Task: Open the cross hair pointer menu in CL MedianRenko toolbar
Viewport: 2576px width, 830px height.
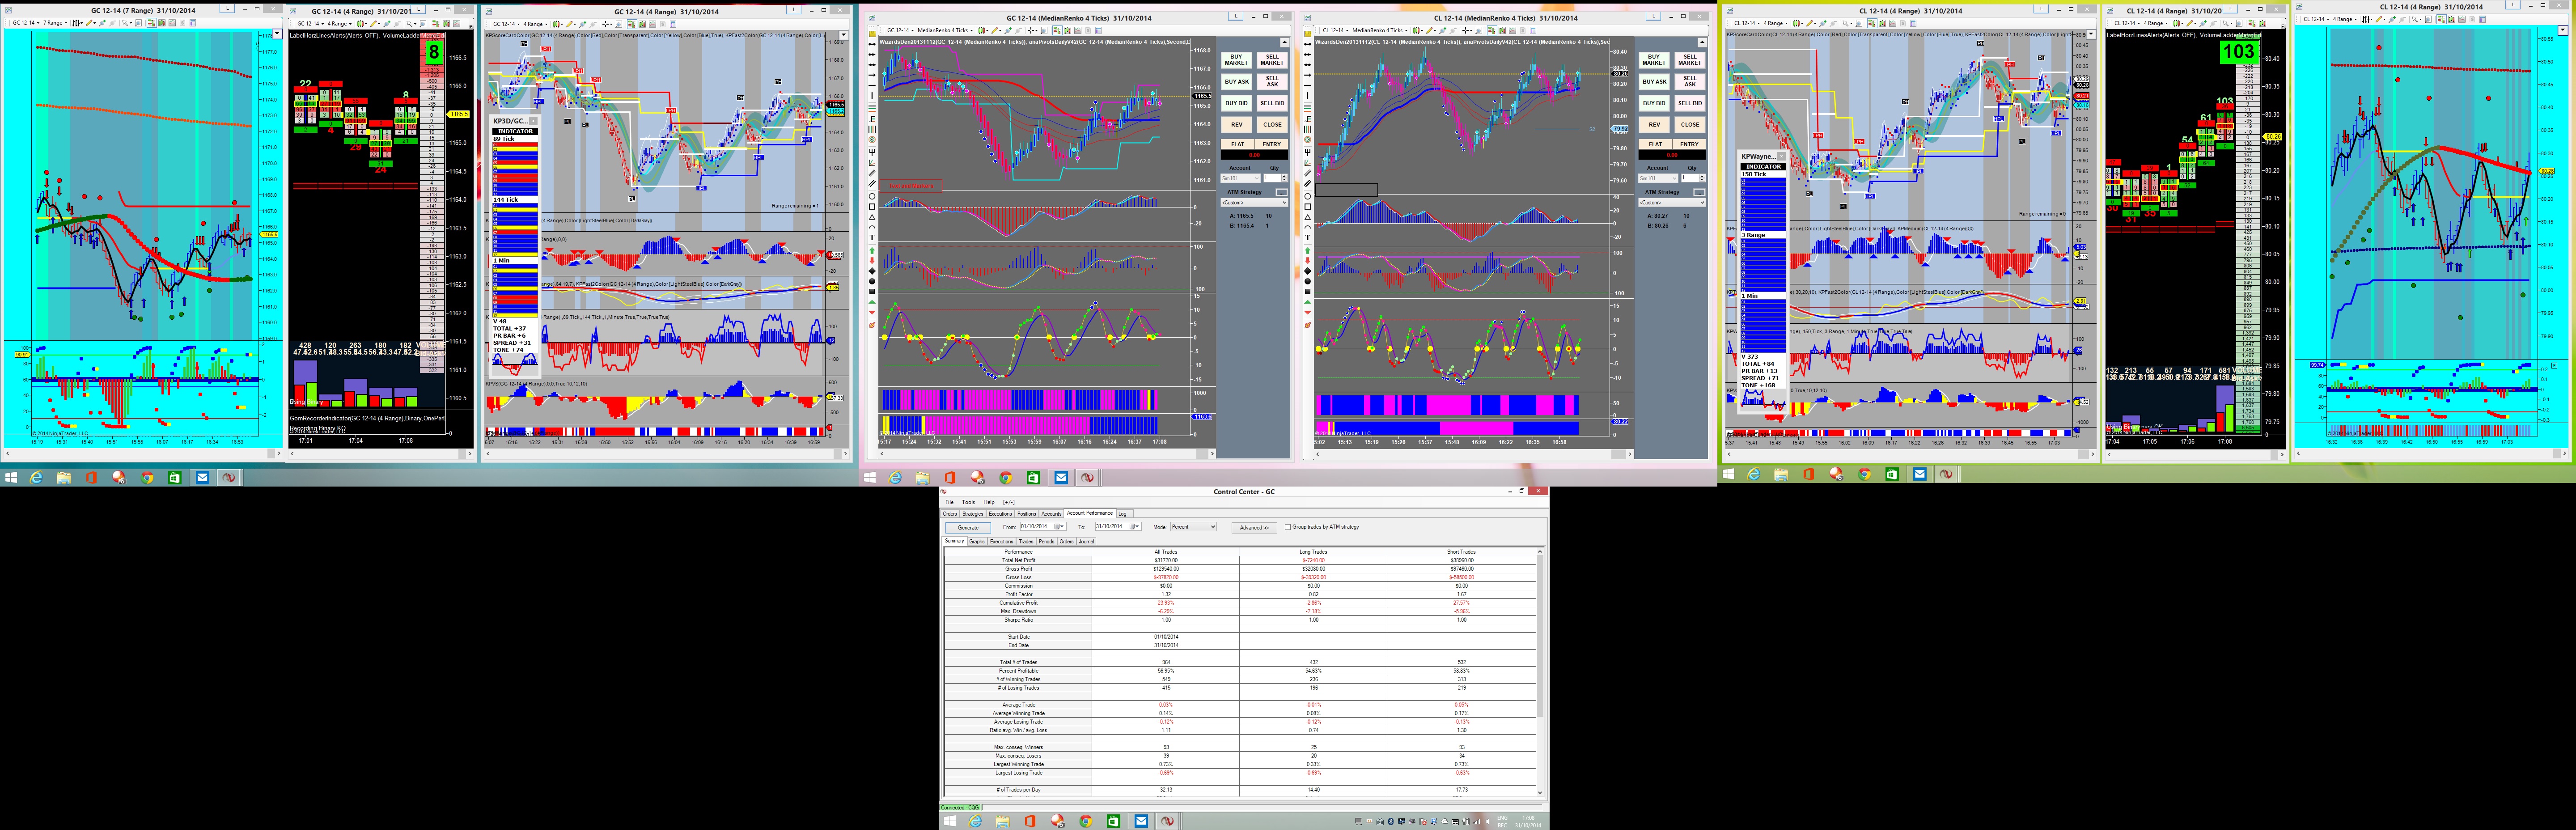Action: 1468,30
